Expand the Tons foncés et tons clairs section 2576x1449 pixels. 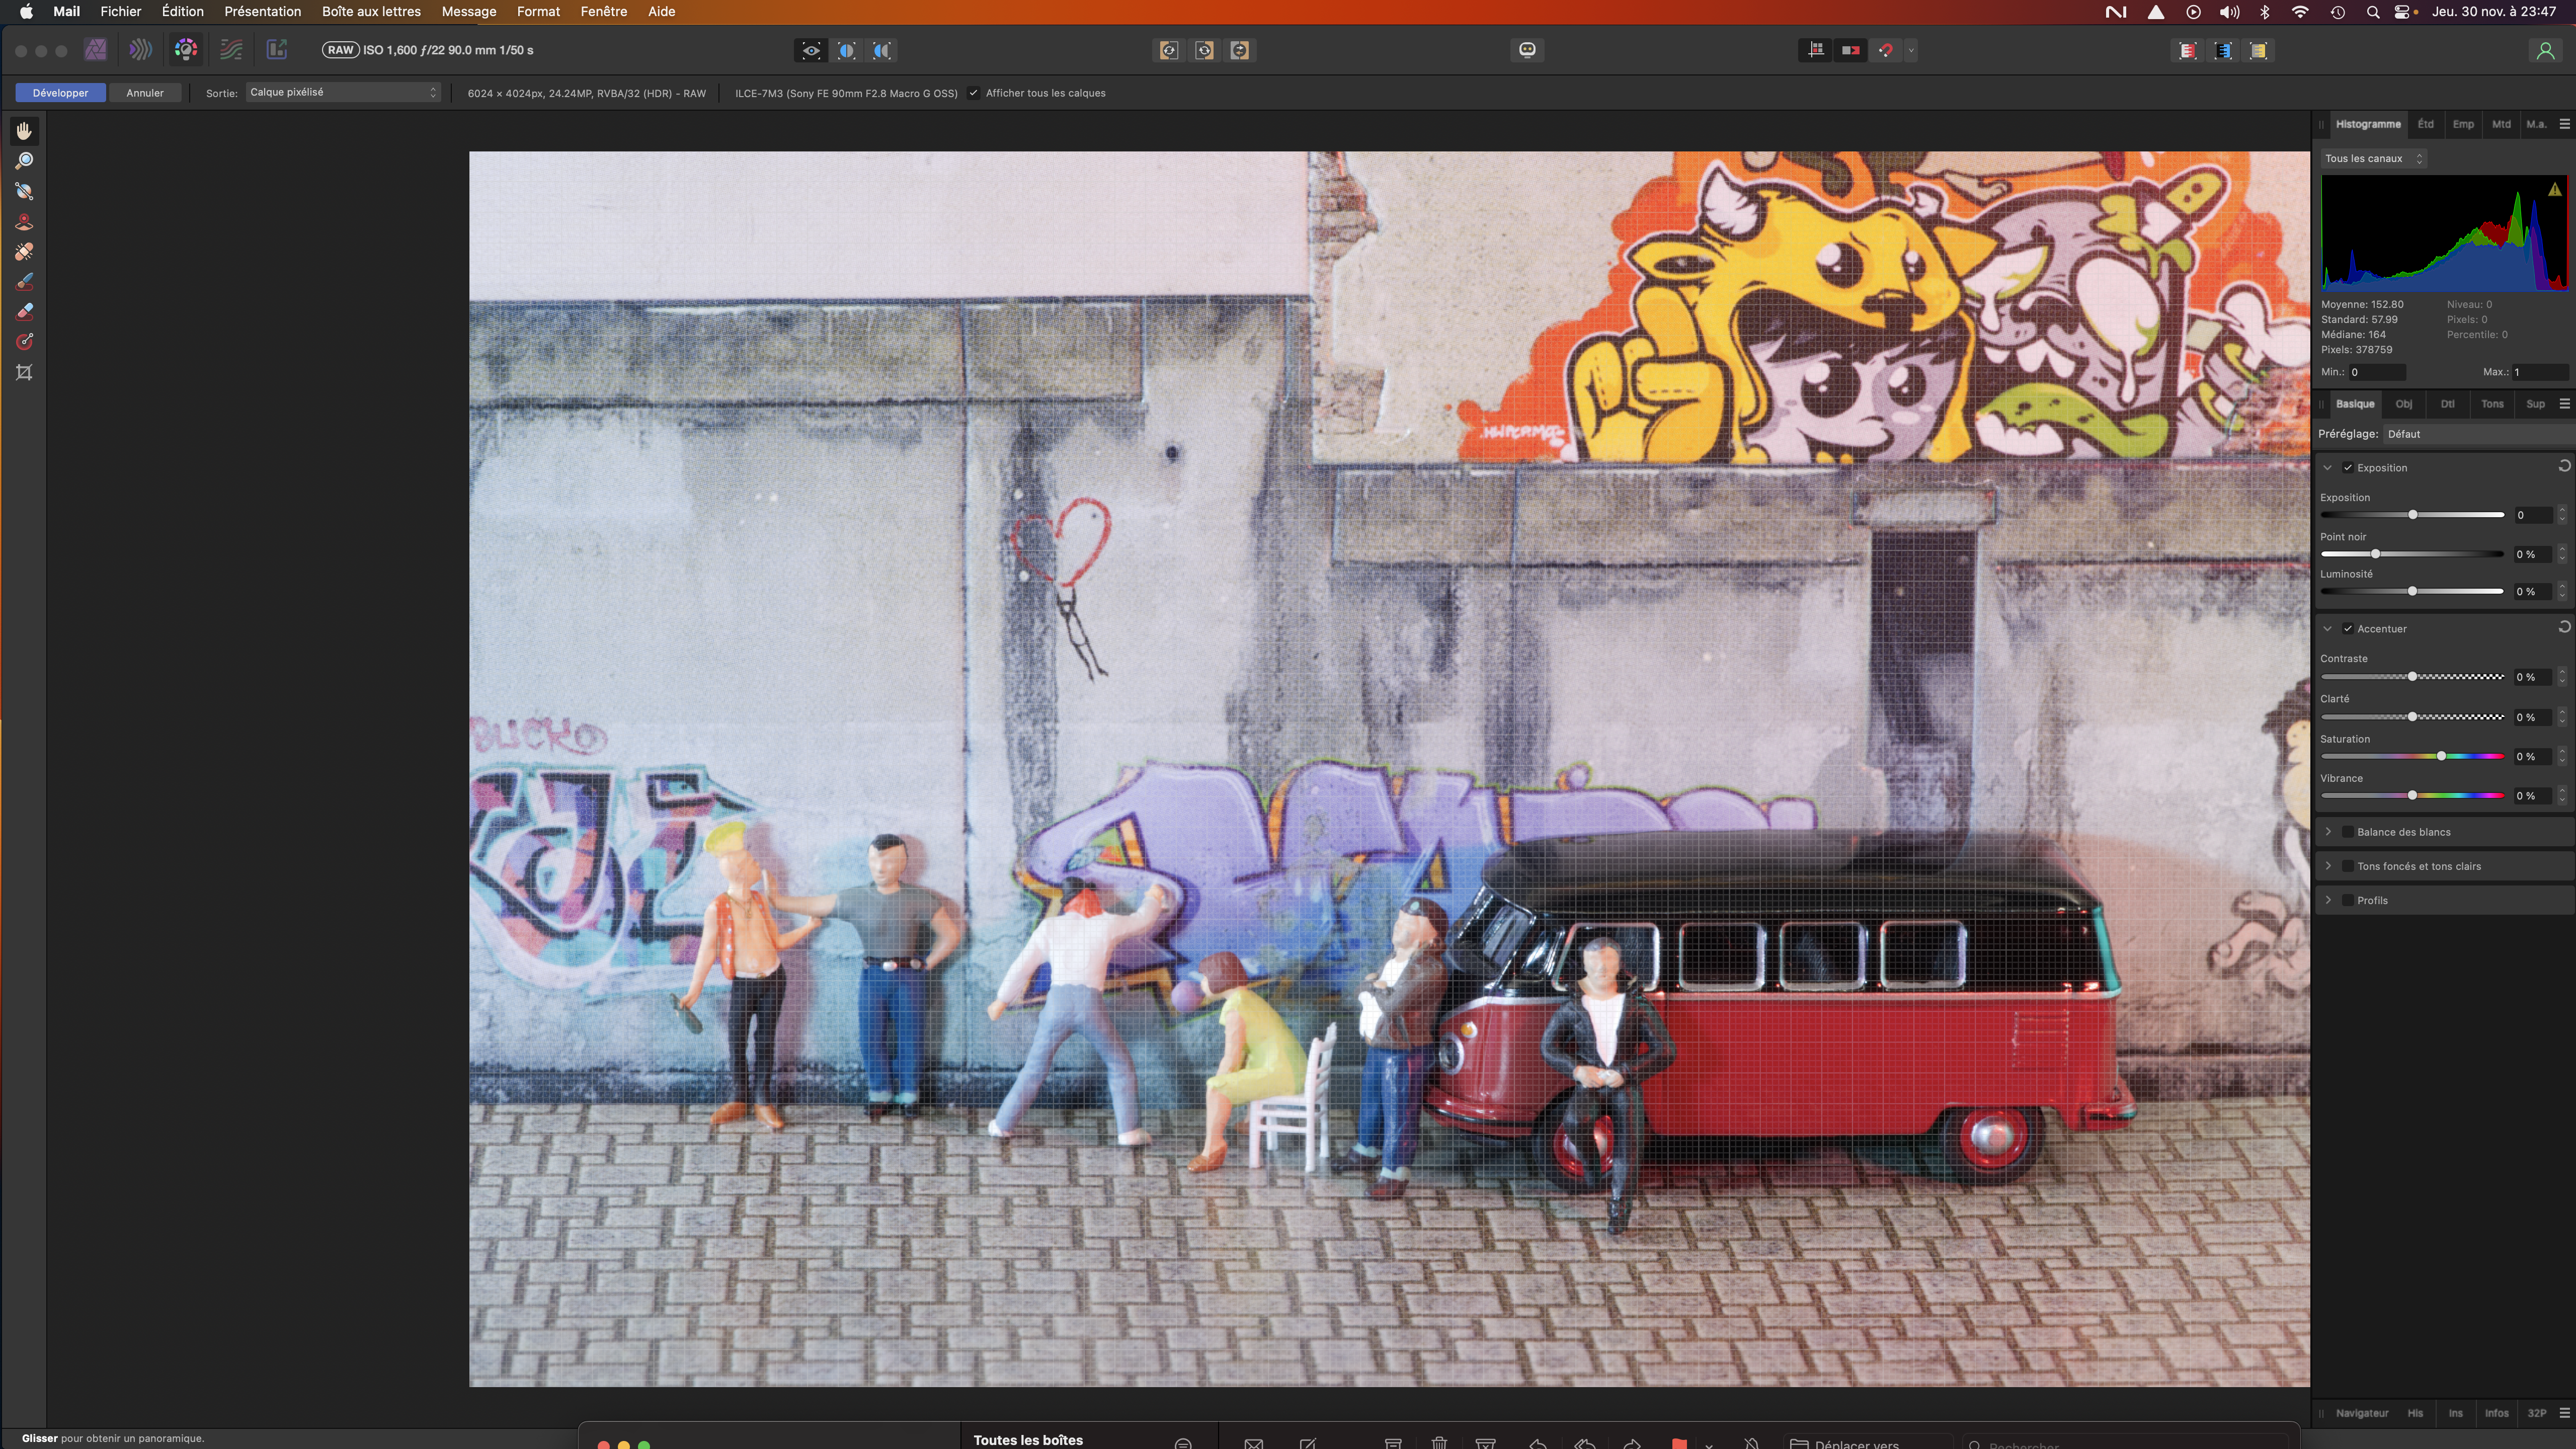(2328, 866)
